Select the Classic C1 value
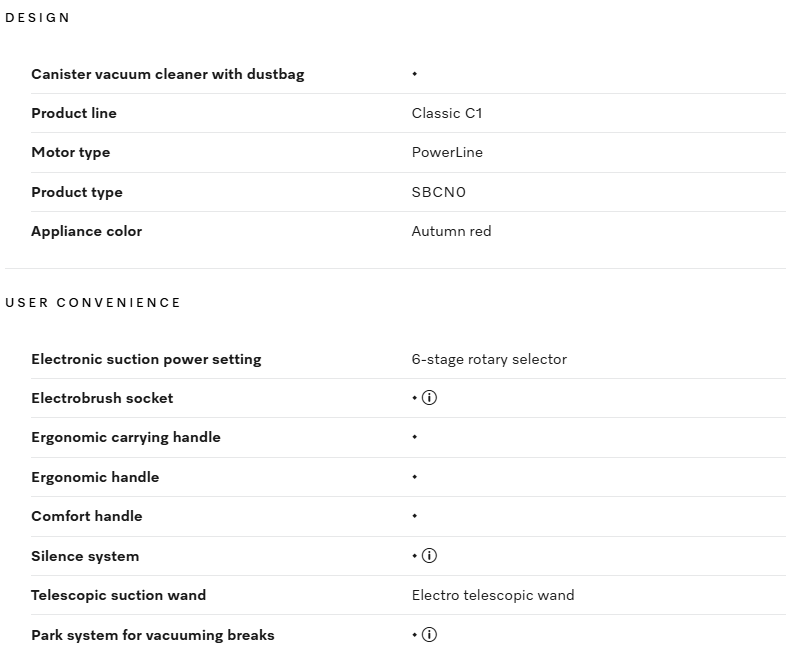 (447, 113)
